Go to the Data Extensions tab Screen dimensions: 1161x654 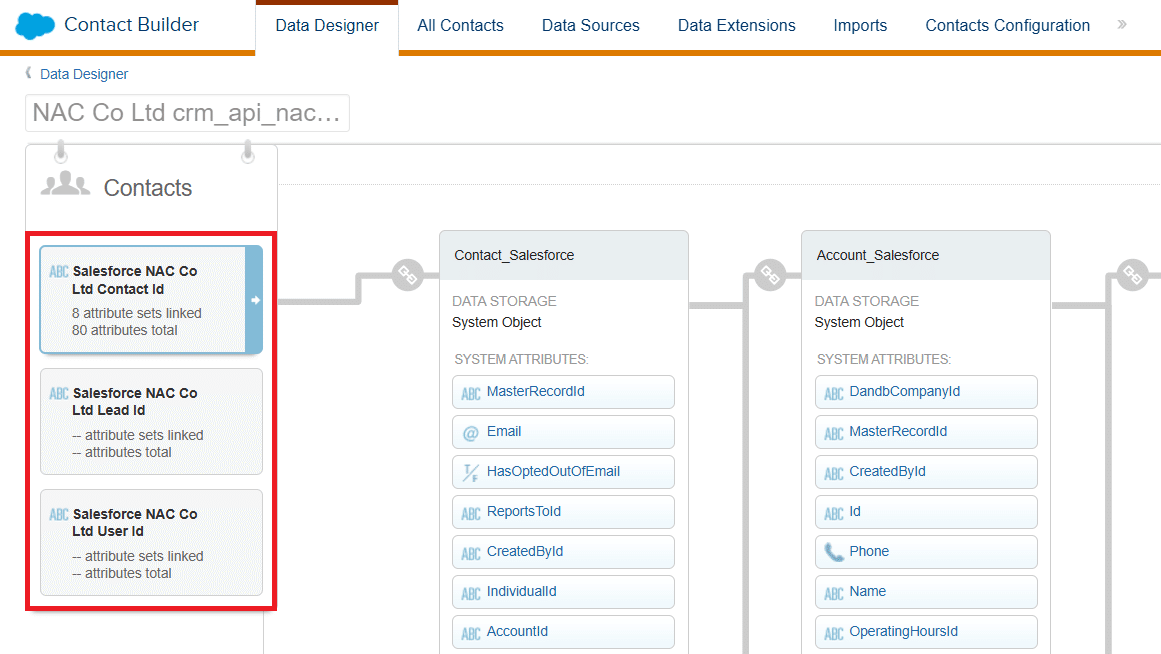tap(736, 25)
